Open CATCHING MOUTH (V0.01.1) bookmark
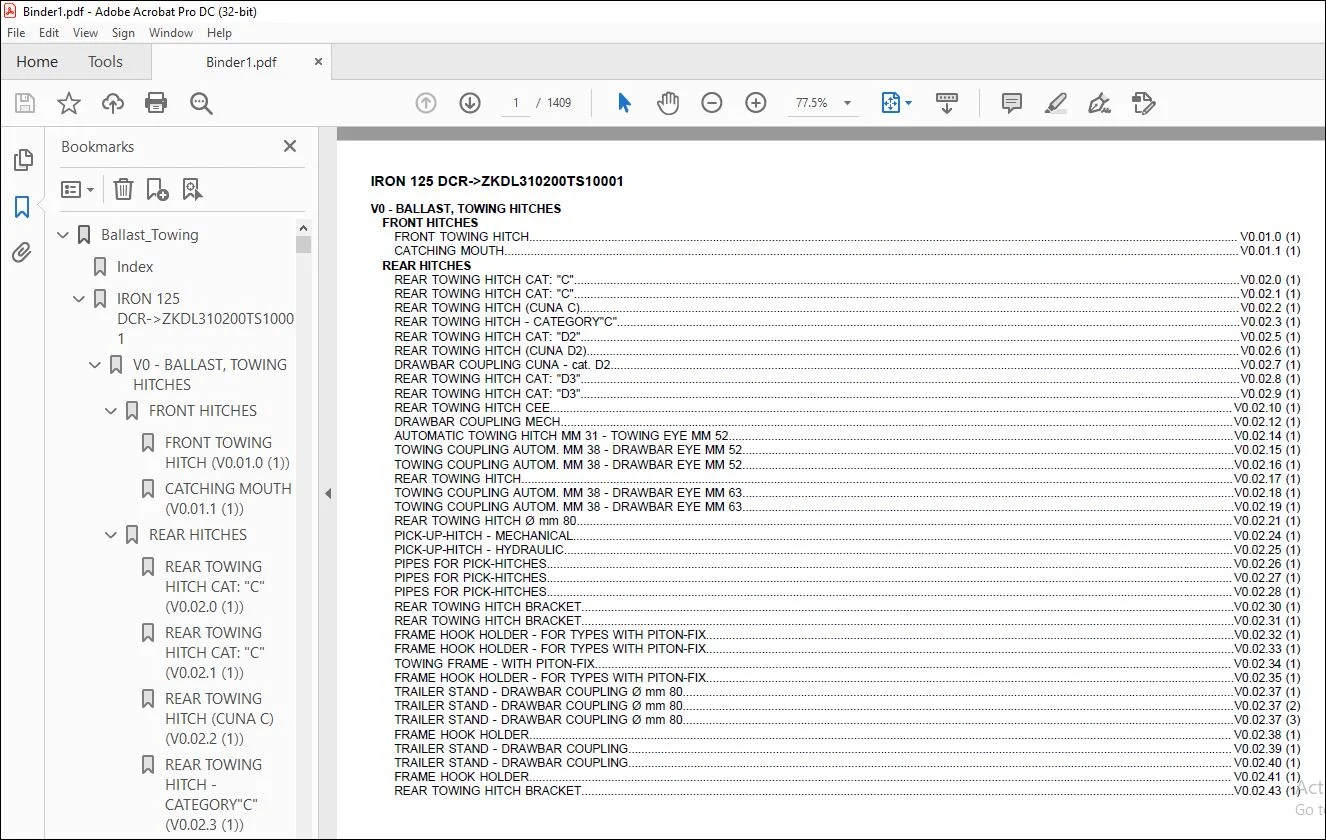This screenshot has height=840, width=1326. pos(228,499)
